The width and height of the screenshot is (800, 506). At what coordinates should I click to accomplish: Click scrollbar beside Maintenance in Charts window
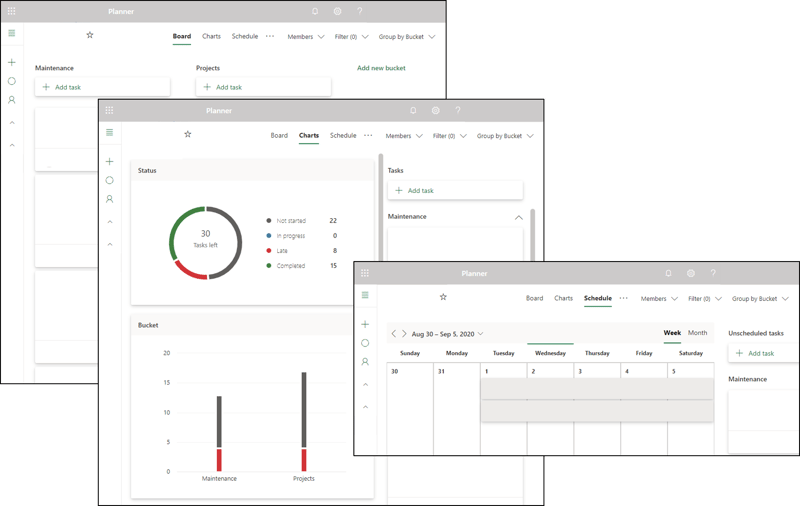533,235
